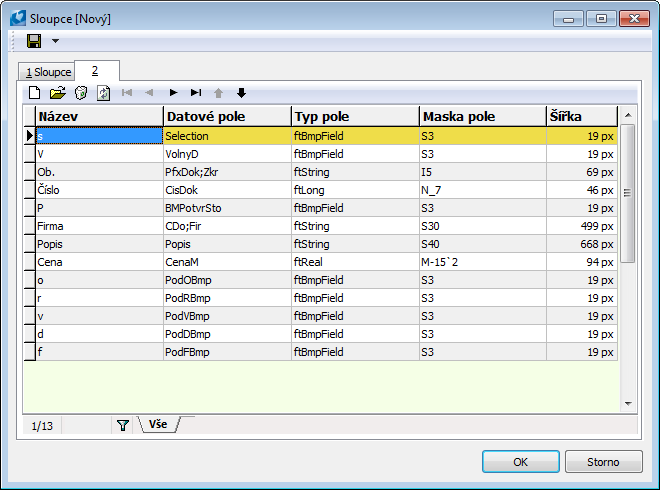Image resolution: width=660 pixels, height=490 pixels.
Task: Click the vertical scrollbar thumb
Action: [x=628, y=193]
